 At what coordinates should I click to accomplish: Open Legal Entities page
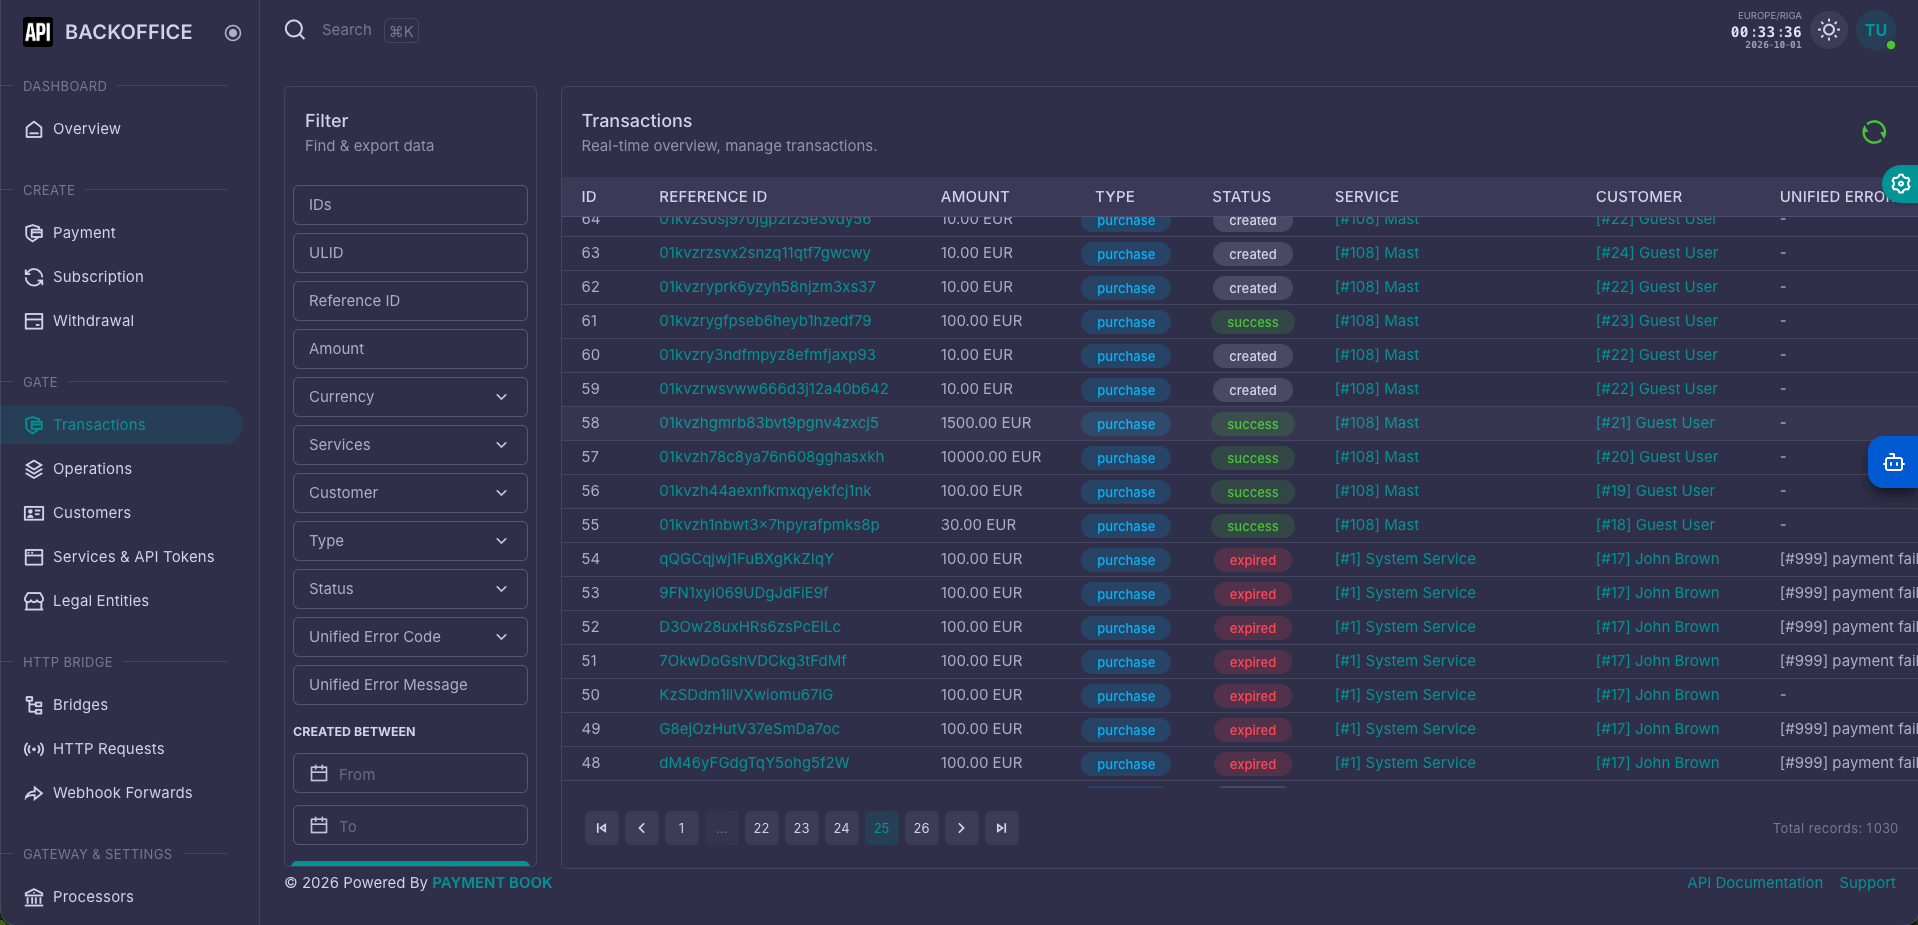pyautogui.click(x=121, y=601)
